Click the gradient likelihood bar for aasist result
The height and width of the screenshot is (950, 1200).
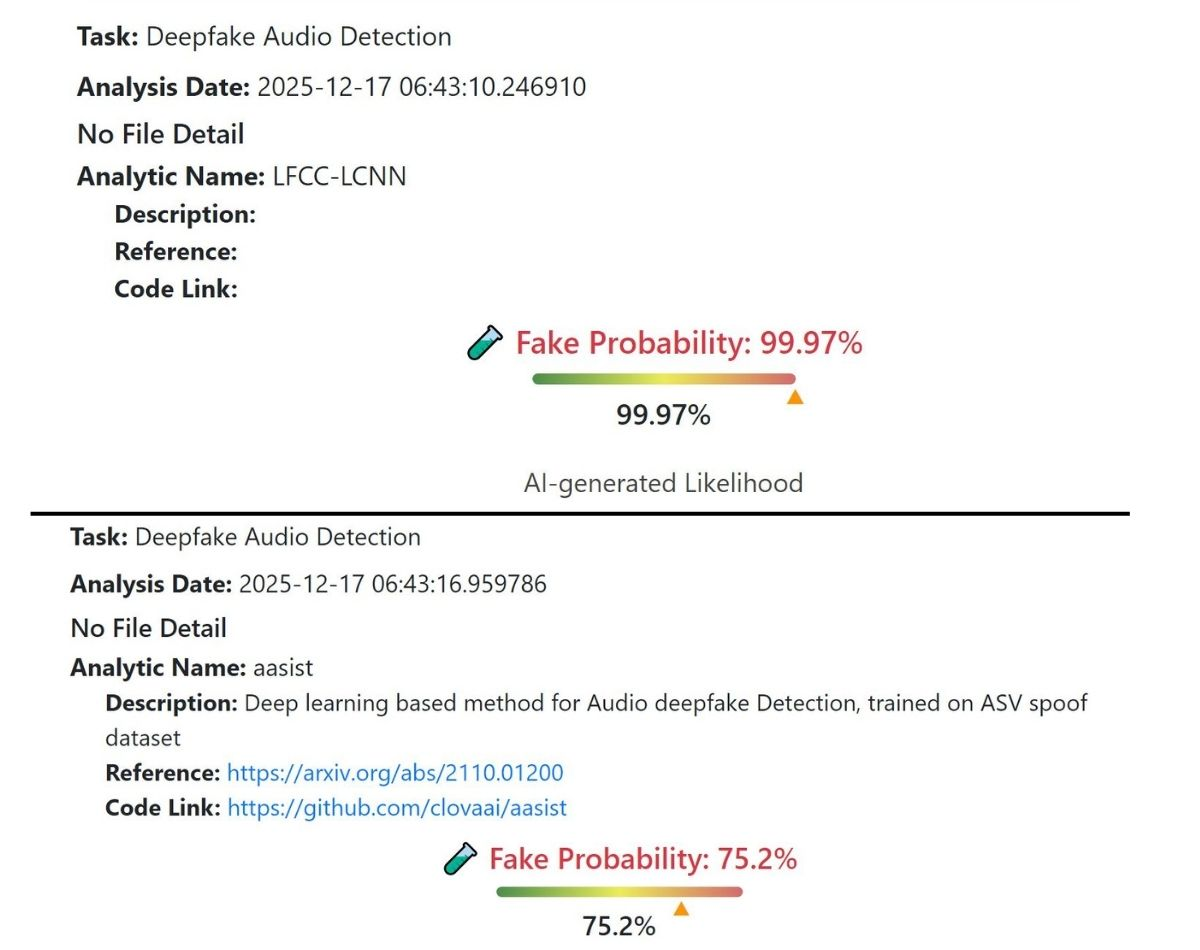(x=619, y=891)
